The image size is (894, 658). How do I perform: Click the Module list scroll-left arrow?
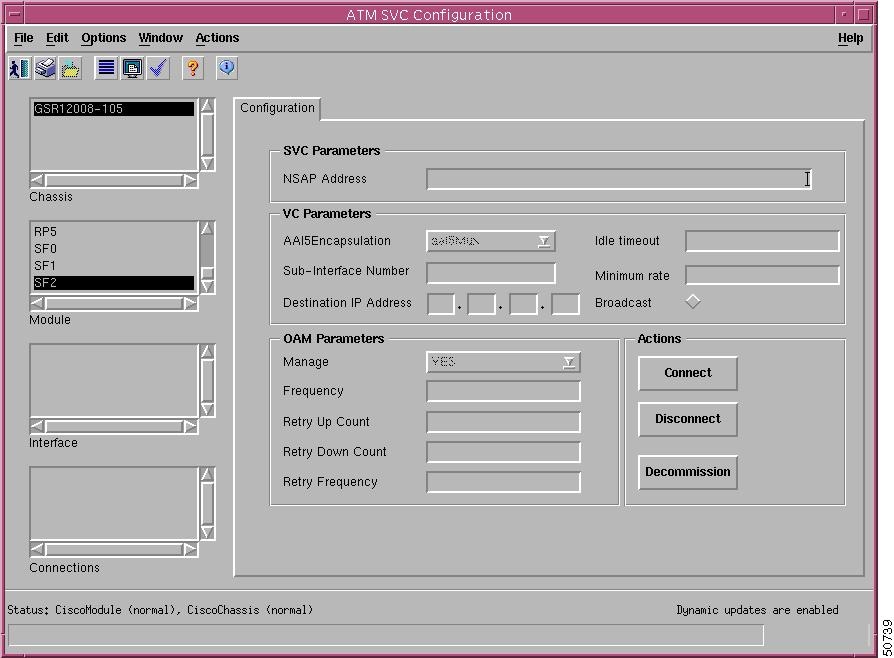pyautogui.click(x=37, y=303)
